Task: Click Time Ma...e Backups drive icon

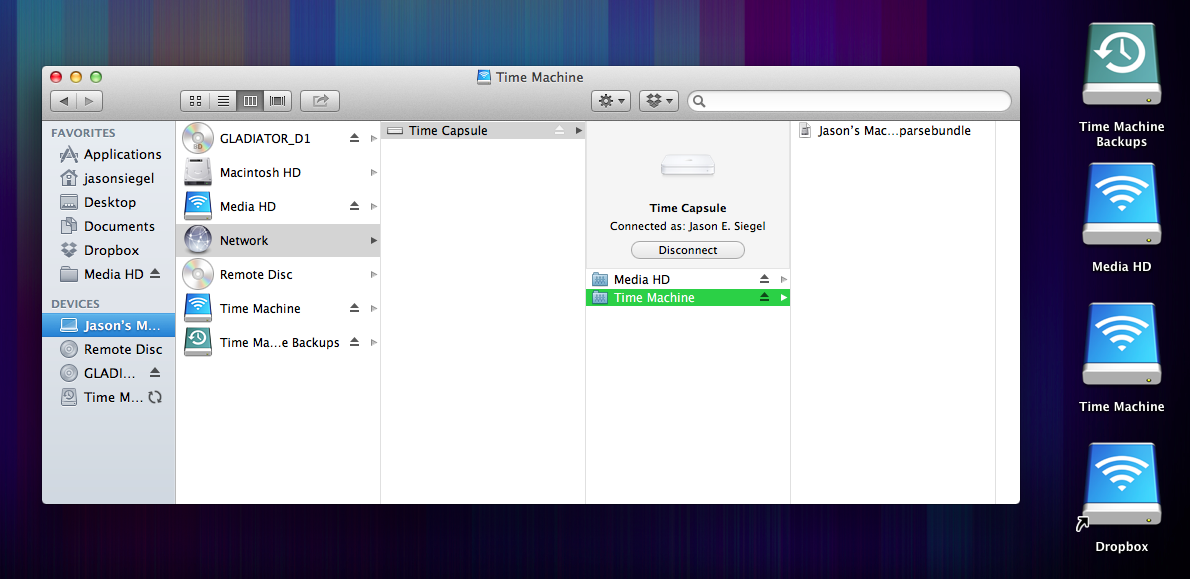Action: coord(197,342)
